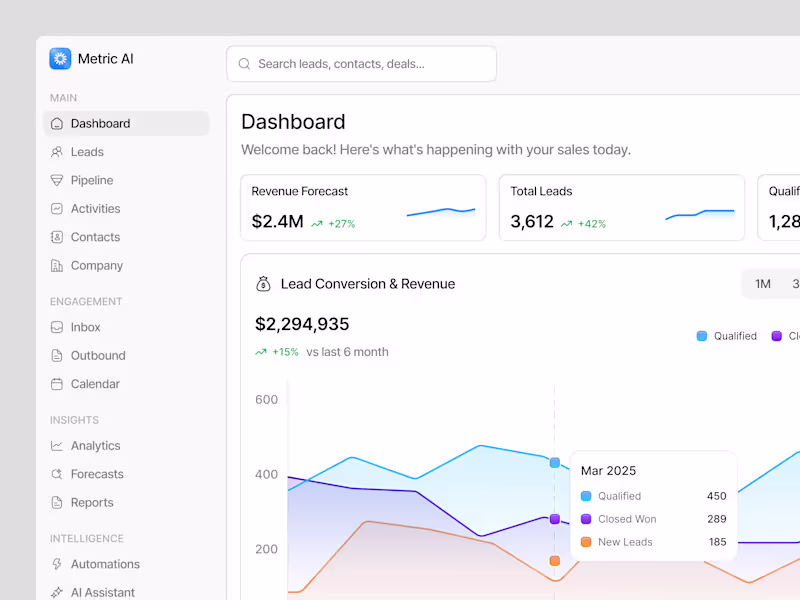Click the money bag icon beside Lead Conversion

[x=263, y=283]
